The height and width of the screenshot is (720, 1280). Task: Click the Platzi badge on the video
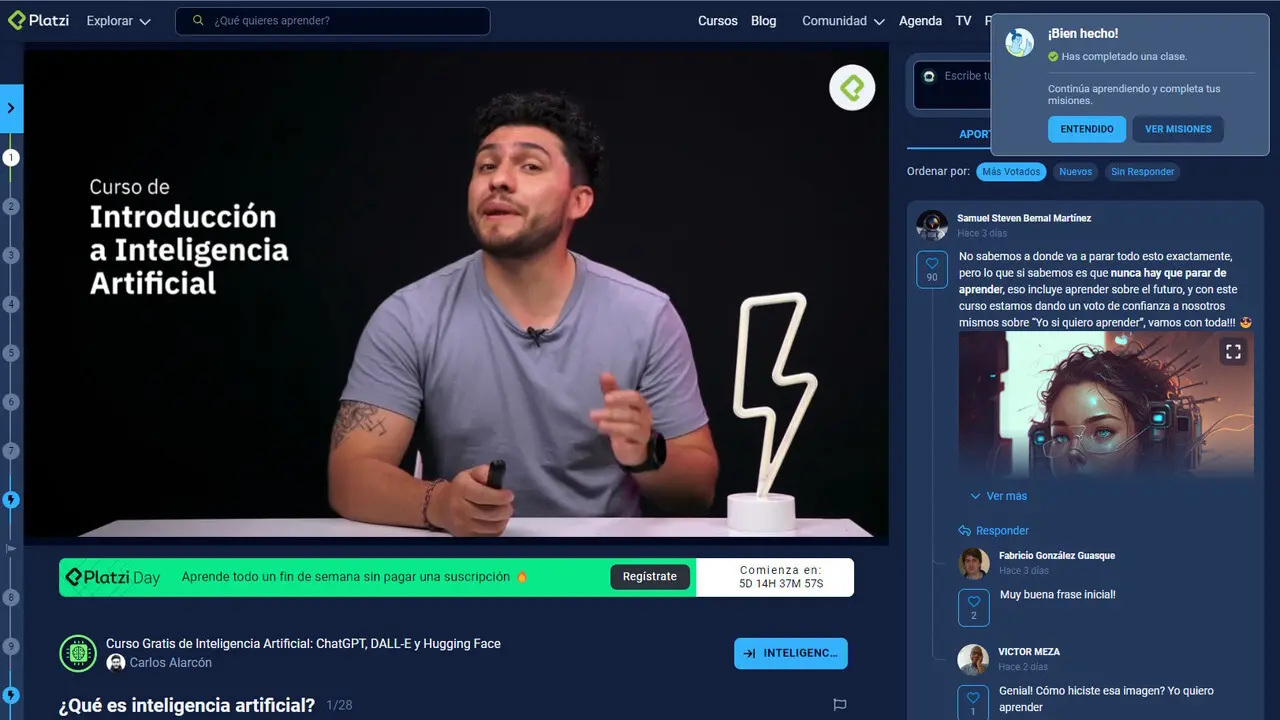(x=852, y=88)
